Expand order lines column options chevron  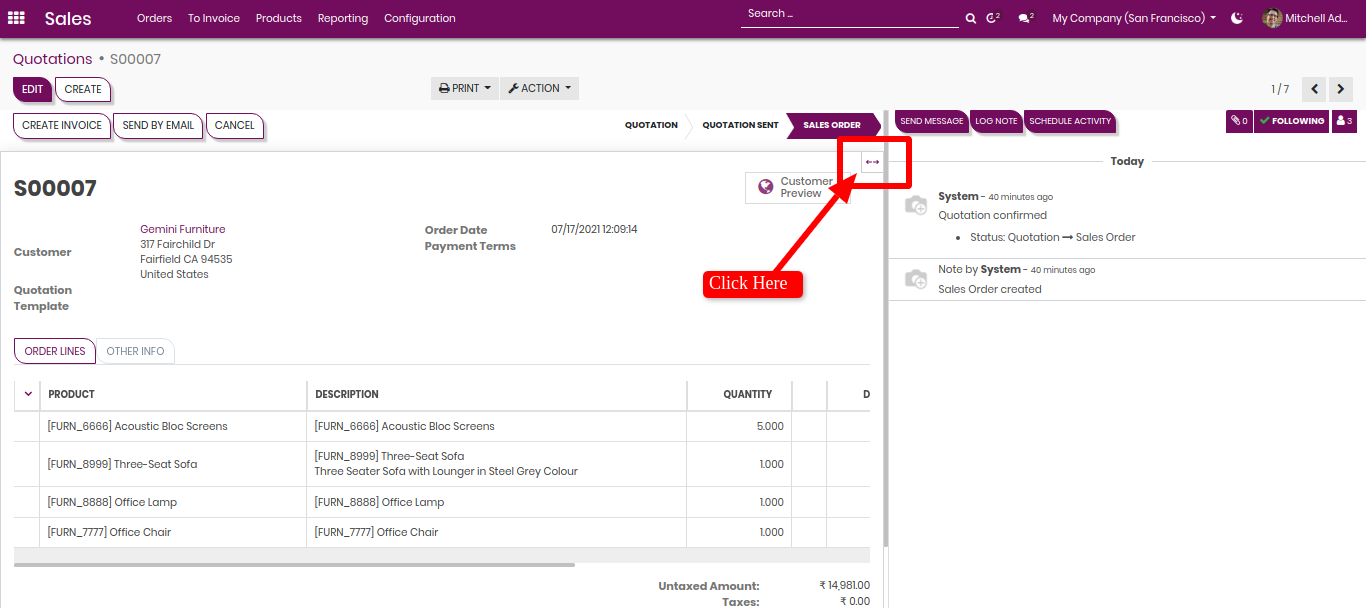click(27, 394)
